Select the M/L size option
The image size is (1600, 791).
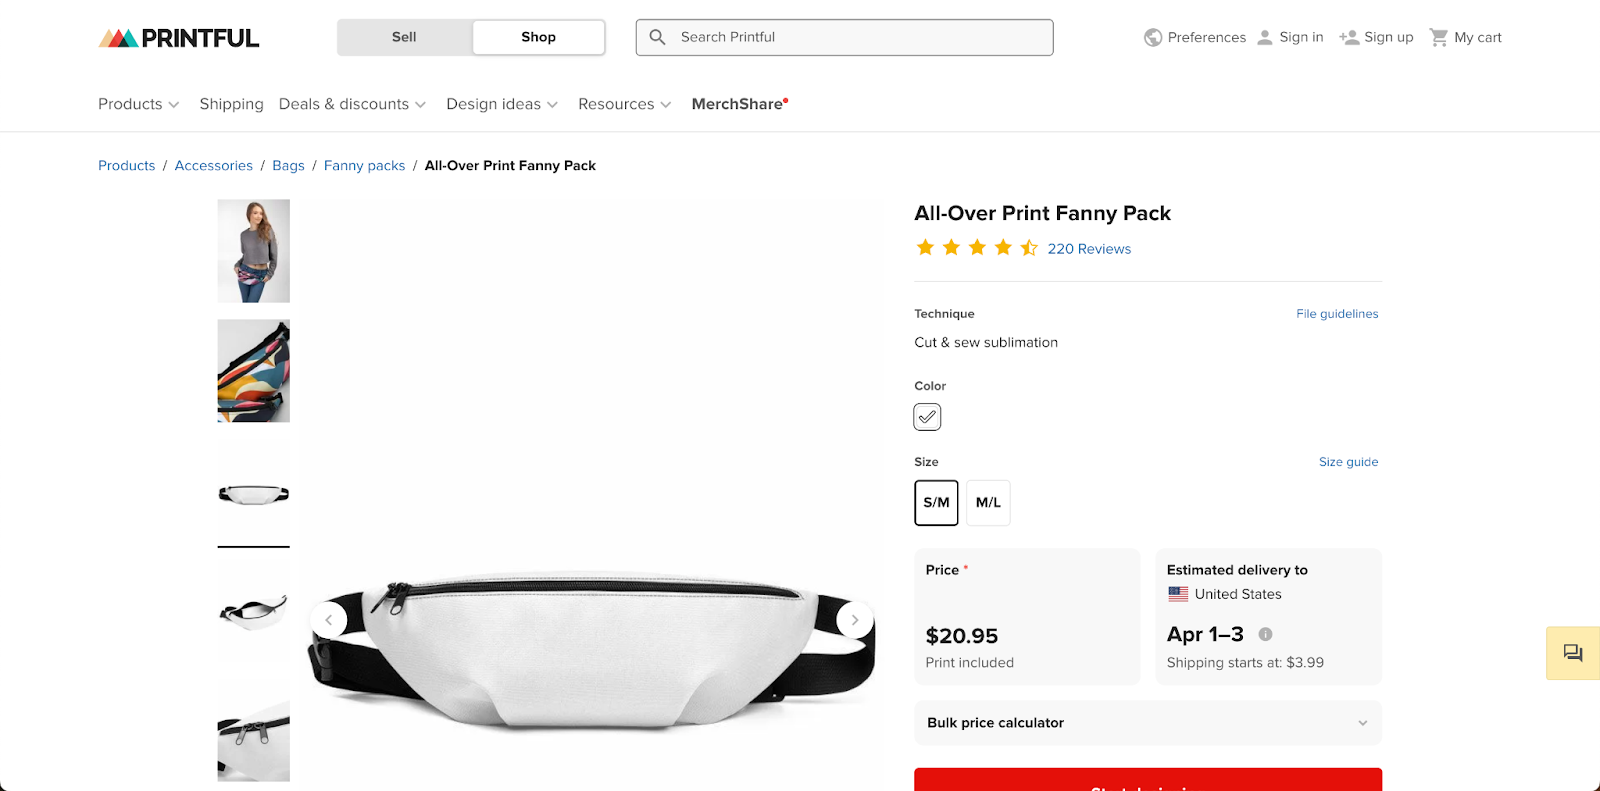[988, 503]
